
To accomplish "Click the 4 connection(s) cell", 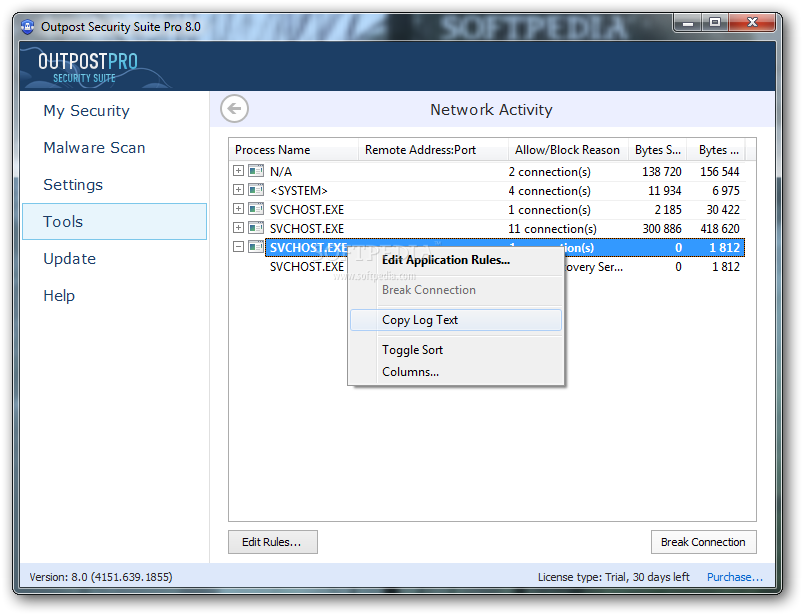I will click(x=549, y=190).
